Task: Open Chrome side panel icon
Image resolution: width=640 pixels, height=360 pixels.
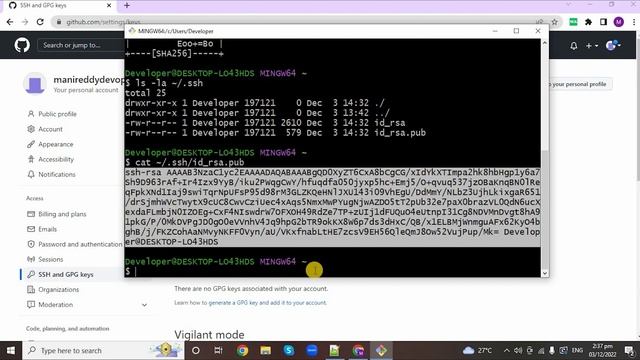Action: pos(603,22)
